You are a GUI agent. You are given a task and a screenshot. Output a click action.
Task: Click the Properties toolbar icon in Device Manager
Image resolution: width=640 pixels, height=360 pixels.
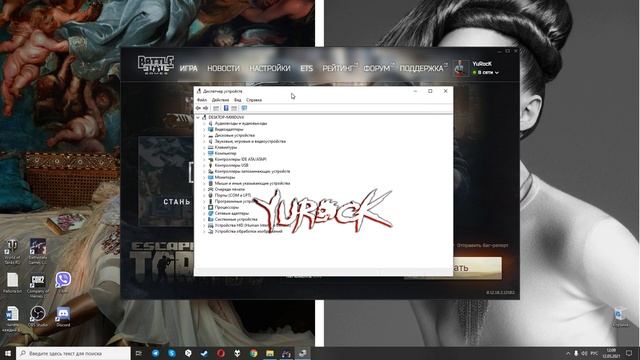coord(216,108)
